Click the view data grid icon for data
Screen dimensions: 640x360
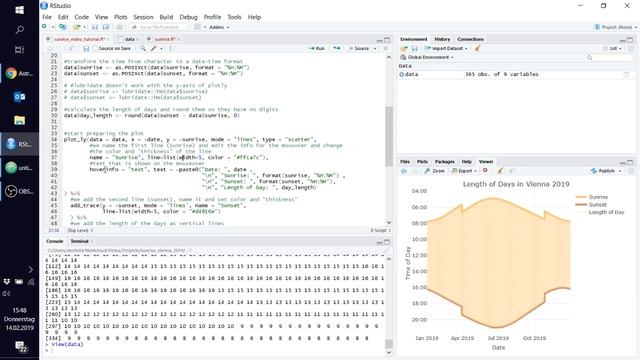[x=627, y=74]
